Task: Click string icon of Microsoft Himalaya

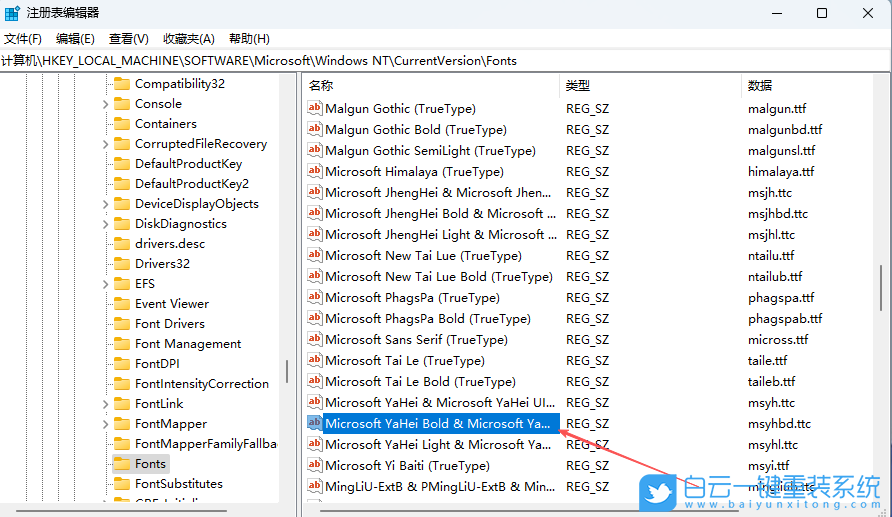Action: tap(315, 171)
